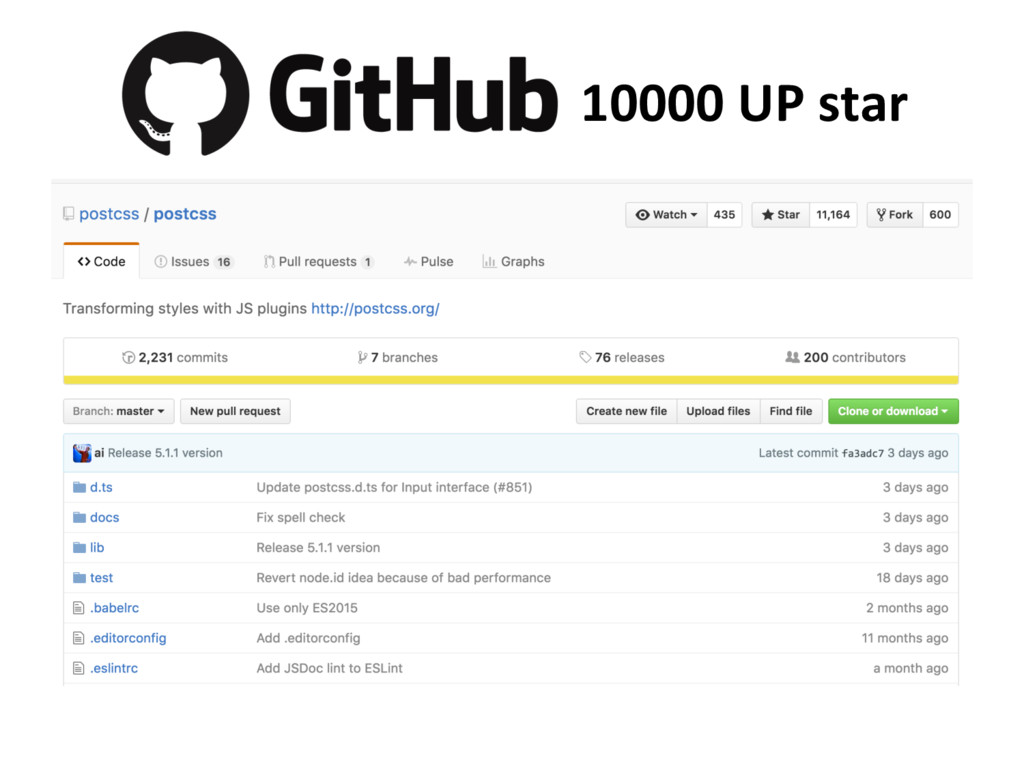Click the commits history clock icon
This screenshot has width=1024, height=768.
[129, 357]
